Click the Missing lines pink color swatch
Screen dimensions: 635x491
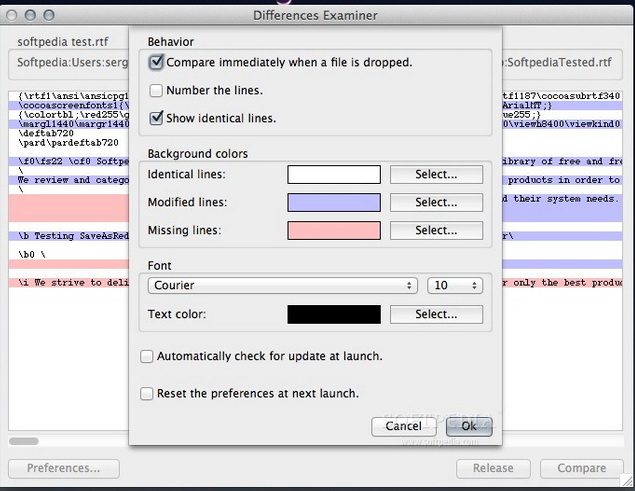(334, 230)
